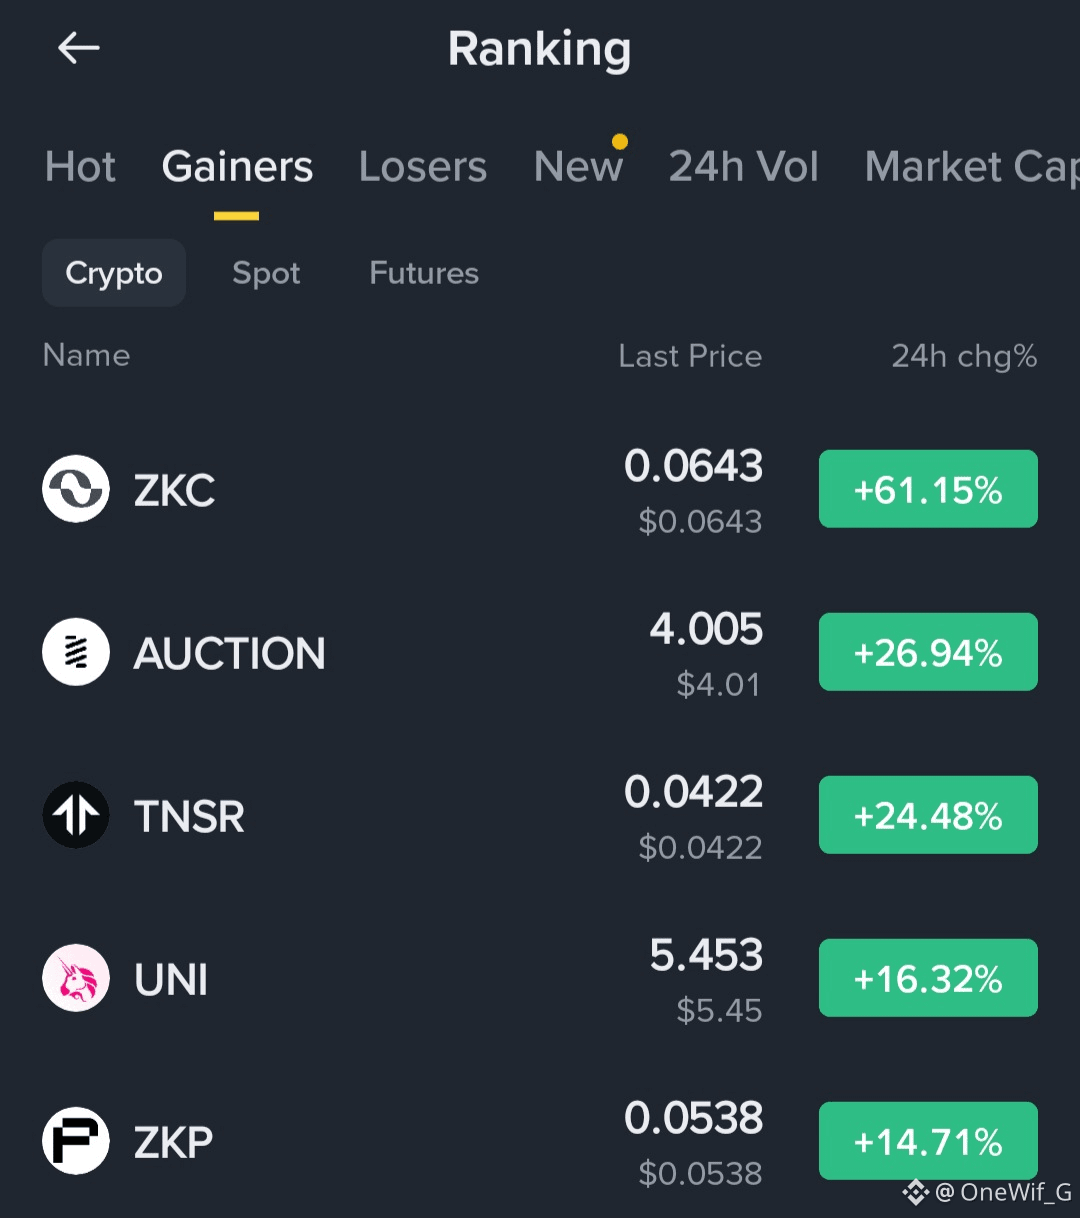Open the ZKC coin logo

point(76,489)
